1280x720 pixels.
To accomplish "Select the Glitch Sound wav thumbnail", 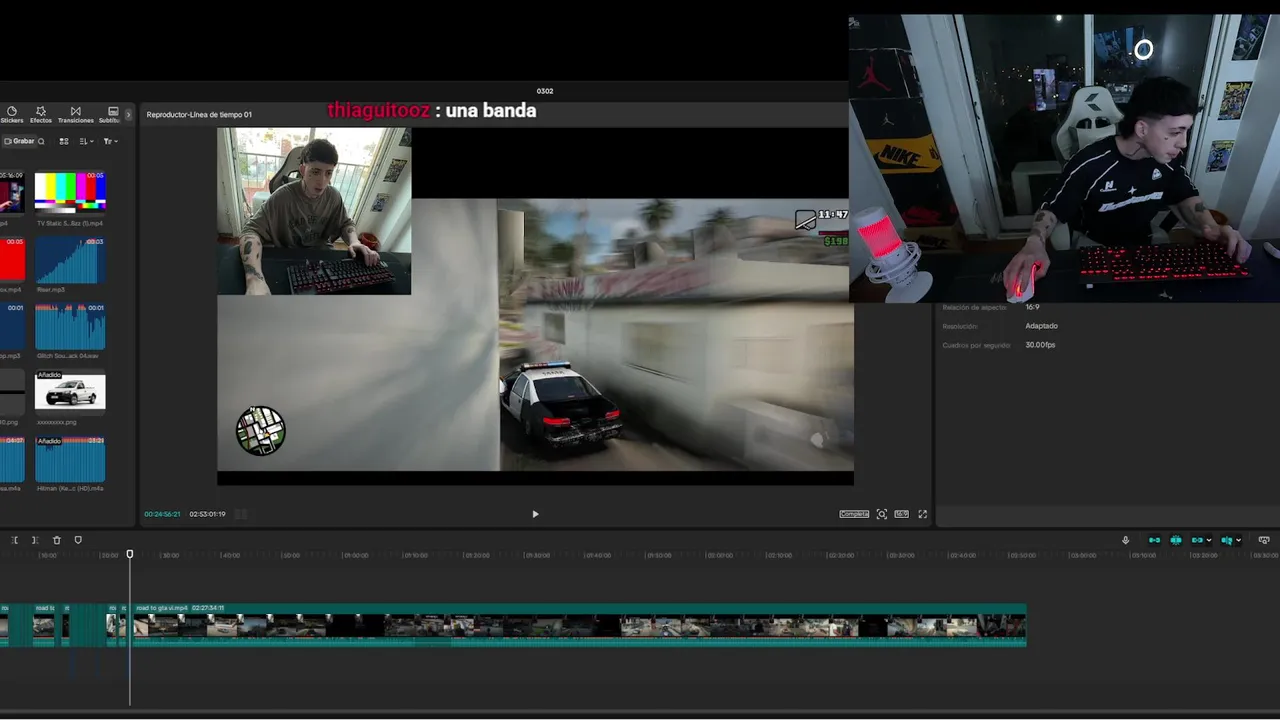I will click(x=70, y=327).
